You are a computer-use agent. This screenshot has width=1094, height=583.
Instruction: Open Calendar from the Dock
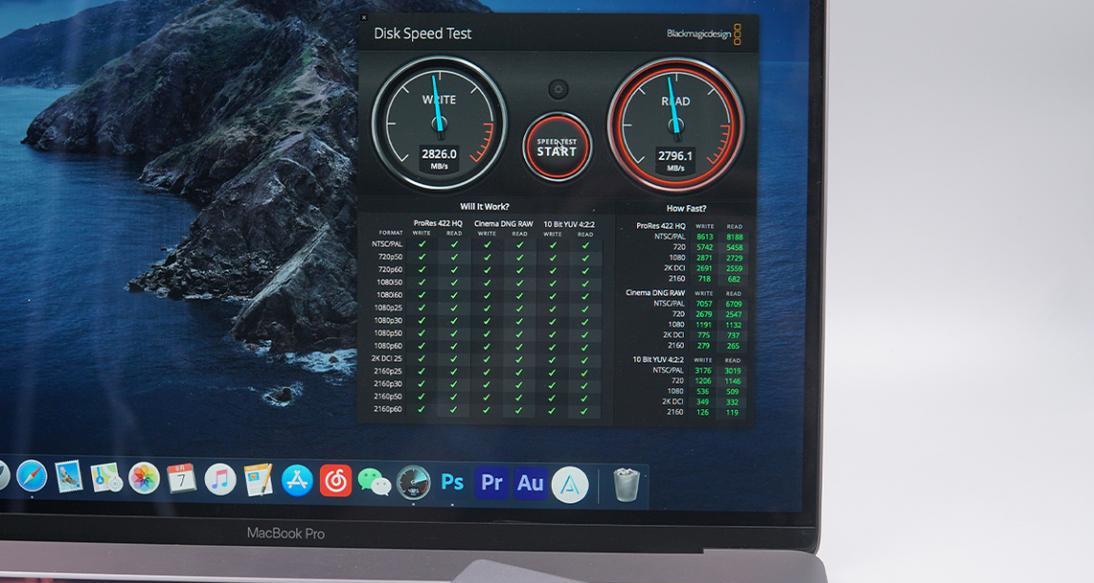[x=182, y=479]
